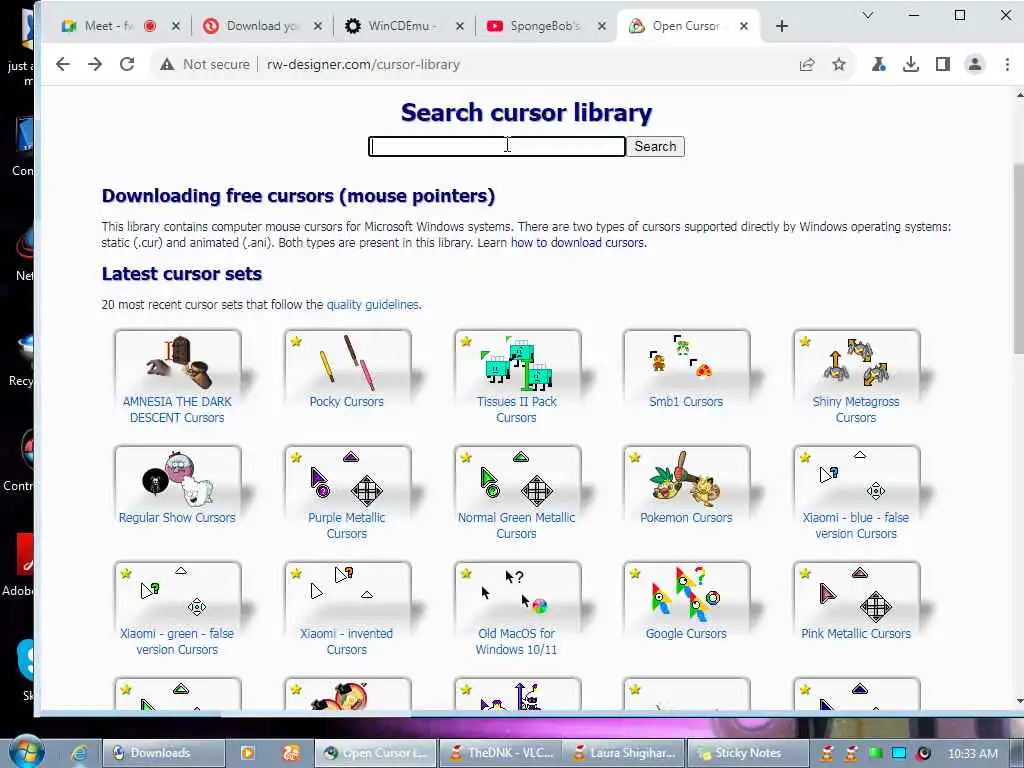Close the WinCDEmu tab
1024x768 pixels.
click(460, 26)
